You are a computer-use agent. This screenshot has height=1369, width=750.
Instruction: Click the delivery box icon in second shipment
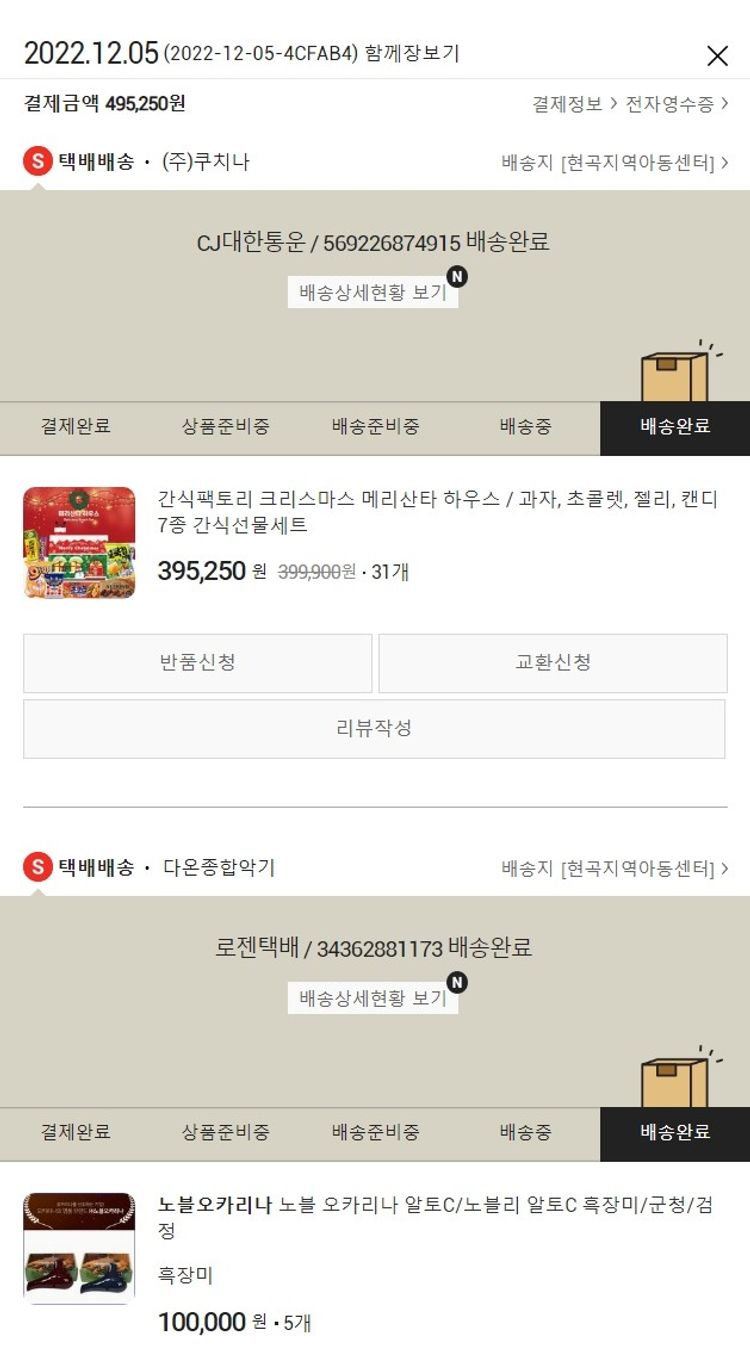coord(677,1078)
